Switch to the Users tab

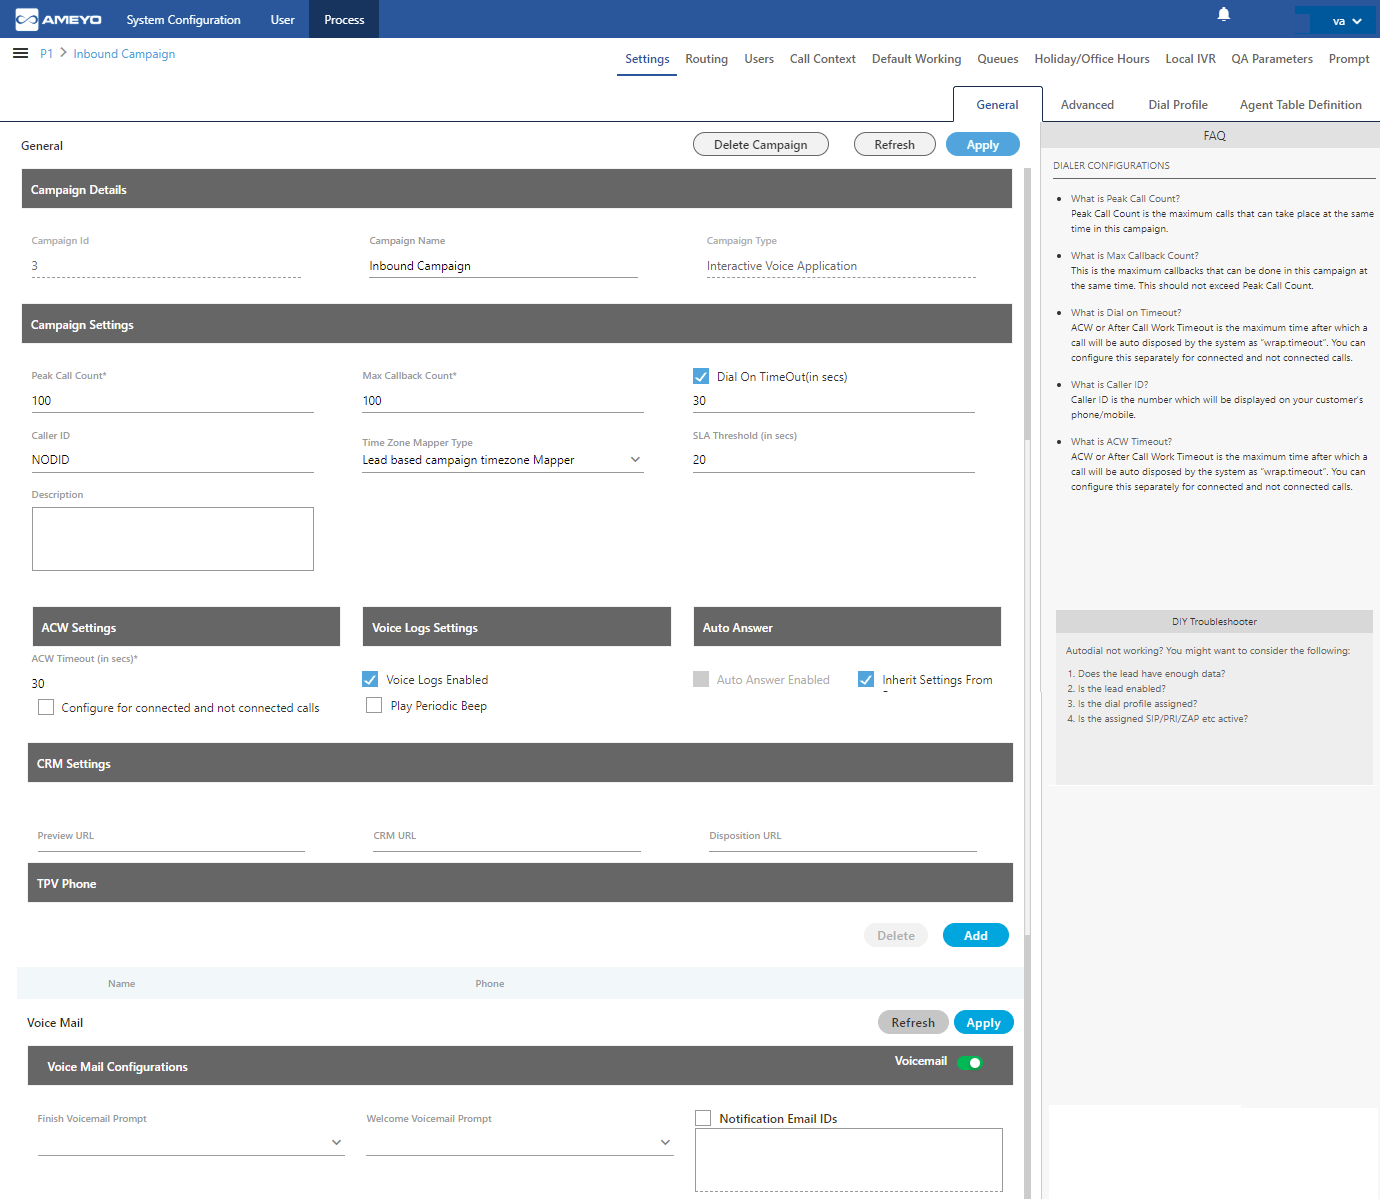point(759,59)
